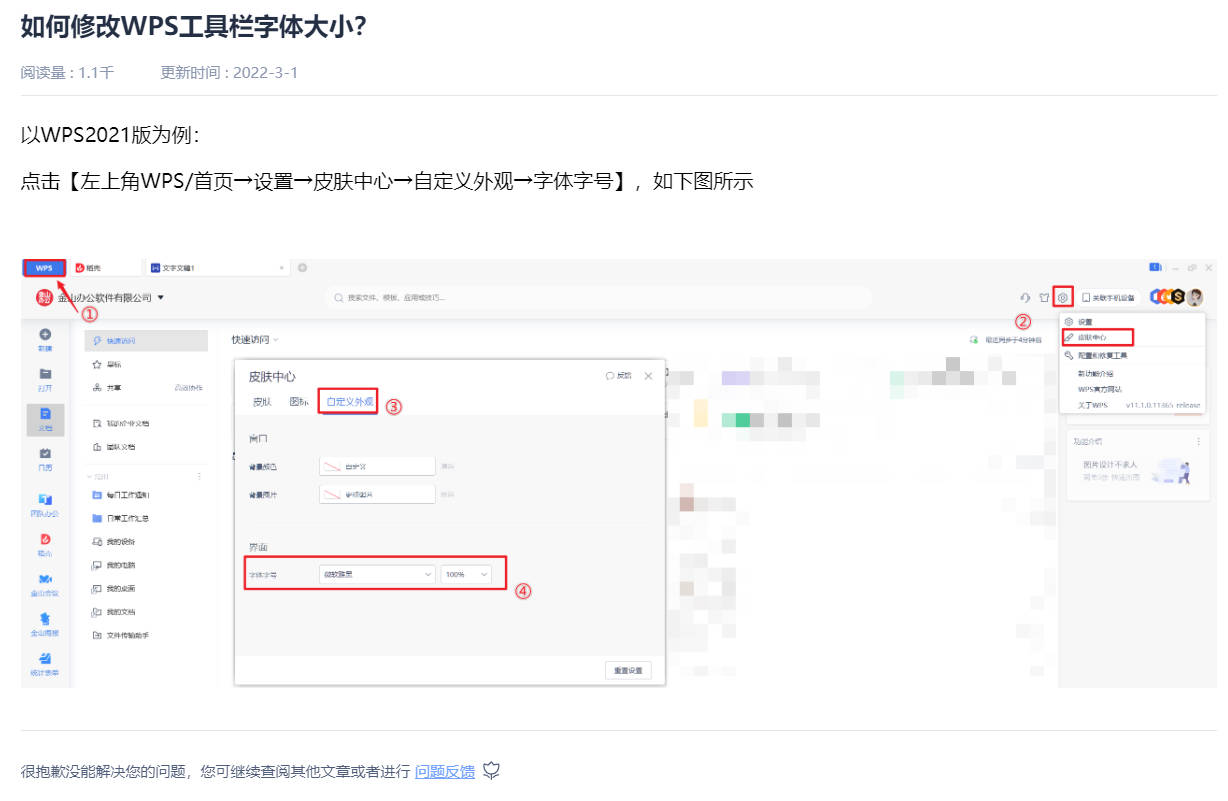Switch to the 皮肤 tab in 皮肤中心
Viewport: 1228px width, 801px height.
tap(262, 402)
